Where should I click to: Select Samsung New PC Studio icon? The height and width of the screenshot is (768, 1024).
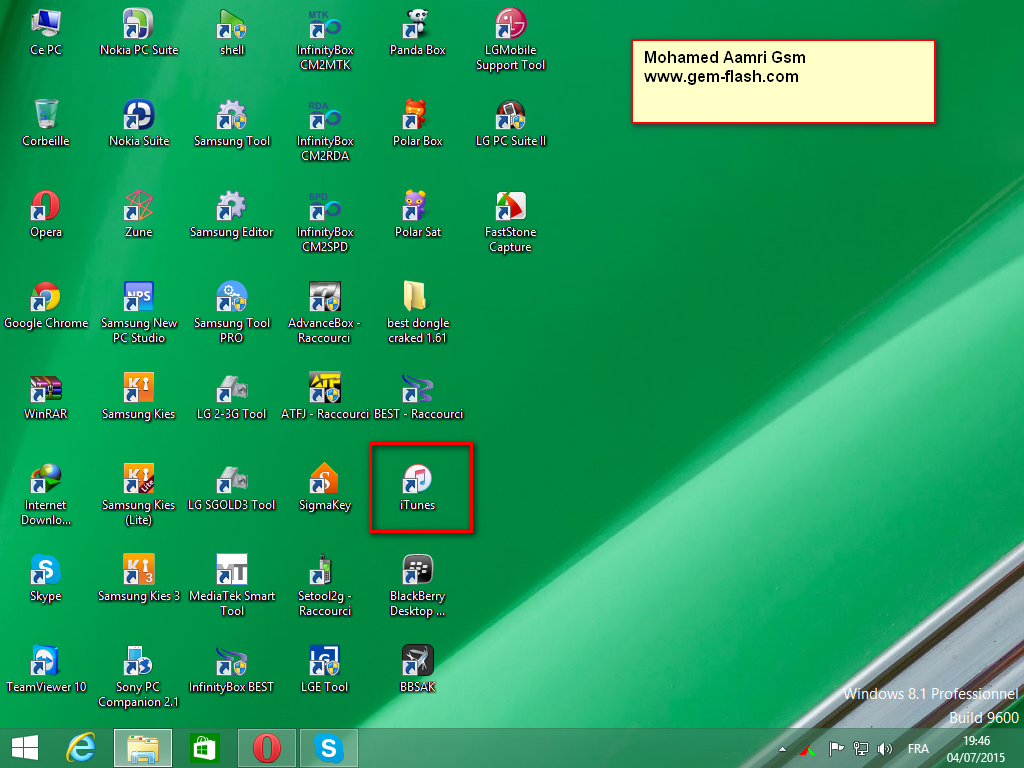(x=138, y=313)
